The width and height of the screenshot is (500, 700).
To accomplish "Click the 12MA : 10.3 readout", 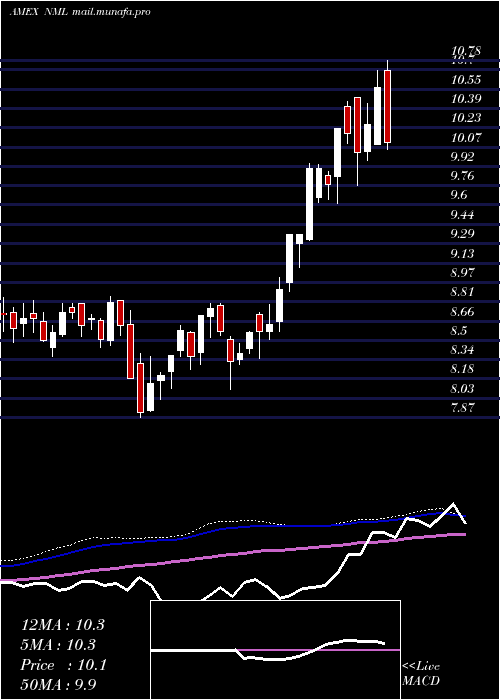I will tap(62, 625).
